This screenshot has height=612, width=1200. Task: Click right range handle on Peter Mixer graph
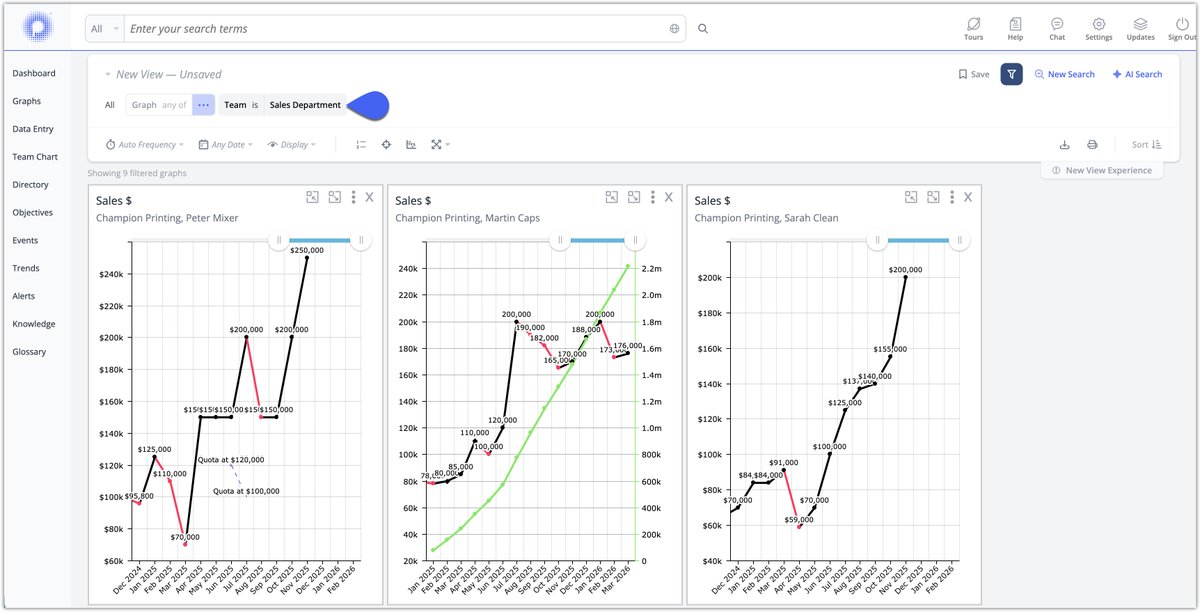click(361, 240)
